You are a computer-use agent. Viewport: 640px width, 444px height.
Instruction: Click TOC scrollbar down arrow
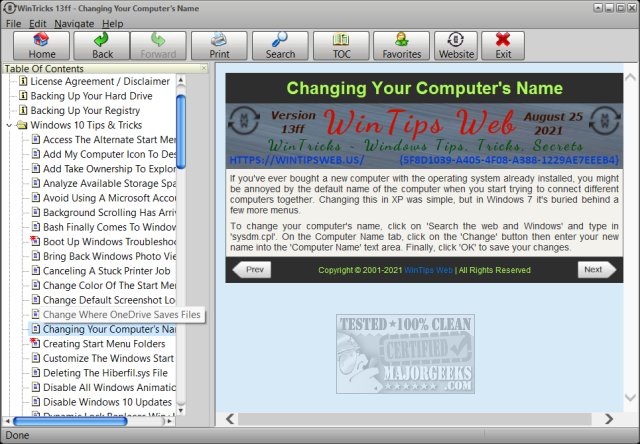[x=181, y=410]
